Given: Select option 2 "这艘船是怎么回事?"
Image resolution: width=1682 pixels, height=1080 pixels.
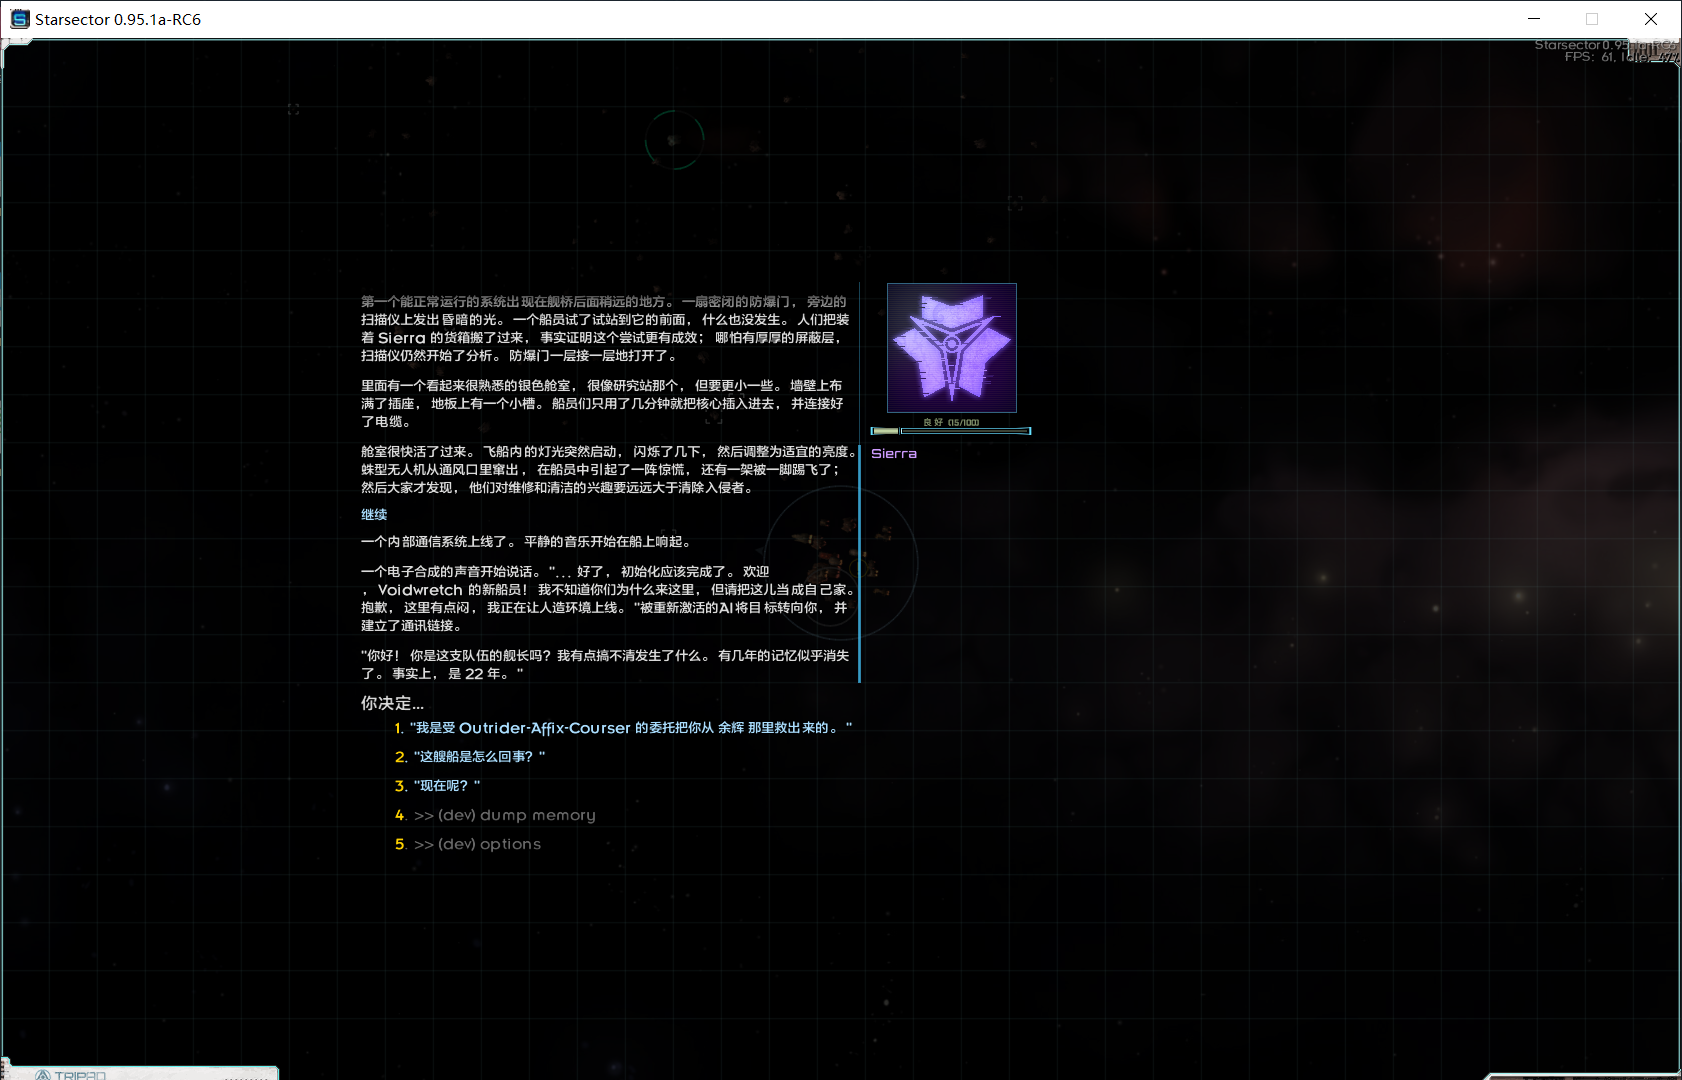Looking at the screenshot, I should point(478,757).
